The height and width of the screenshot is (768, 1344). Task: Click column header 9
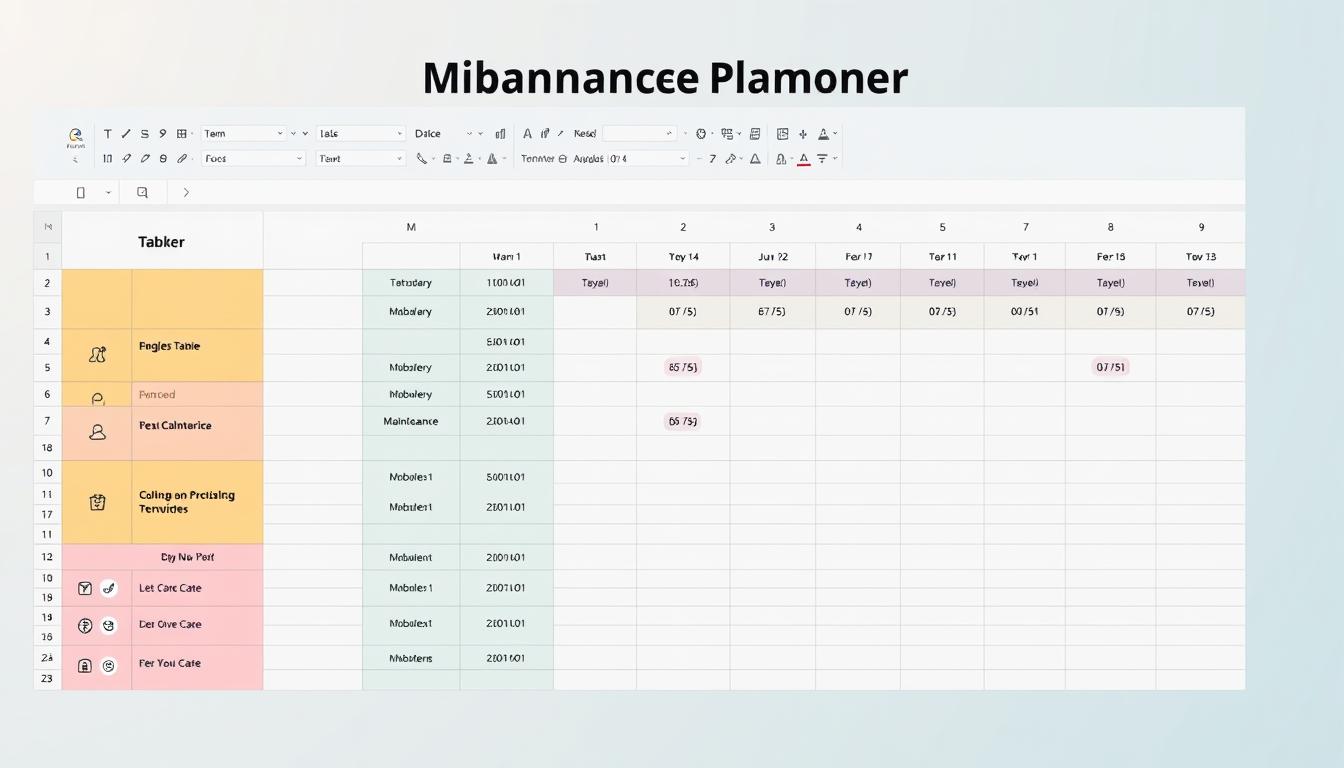pyautogui.click(x=1201, y=227)
